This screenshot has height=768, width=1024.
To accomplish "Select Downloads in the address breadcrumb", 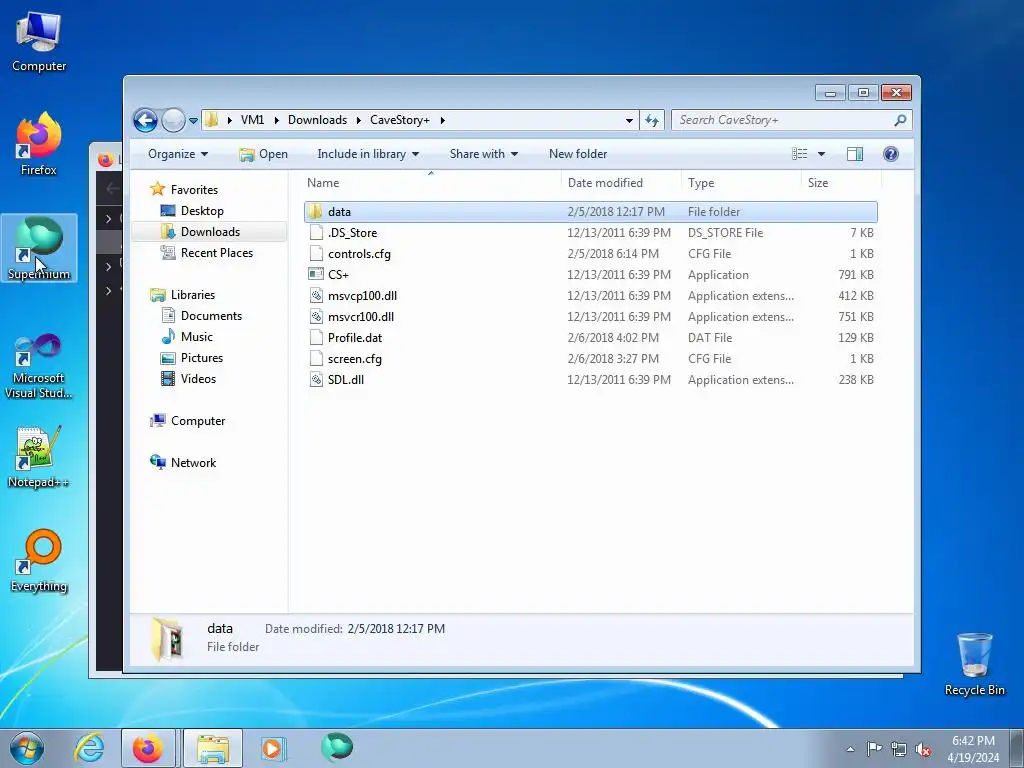I will [x=317, y=120].
